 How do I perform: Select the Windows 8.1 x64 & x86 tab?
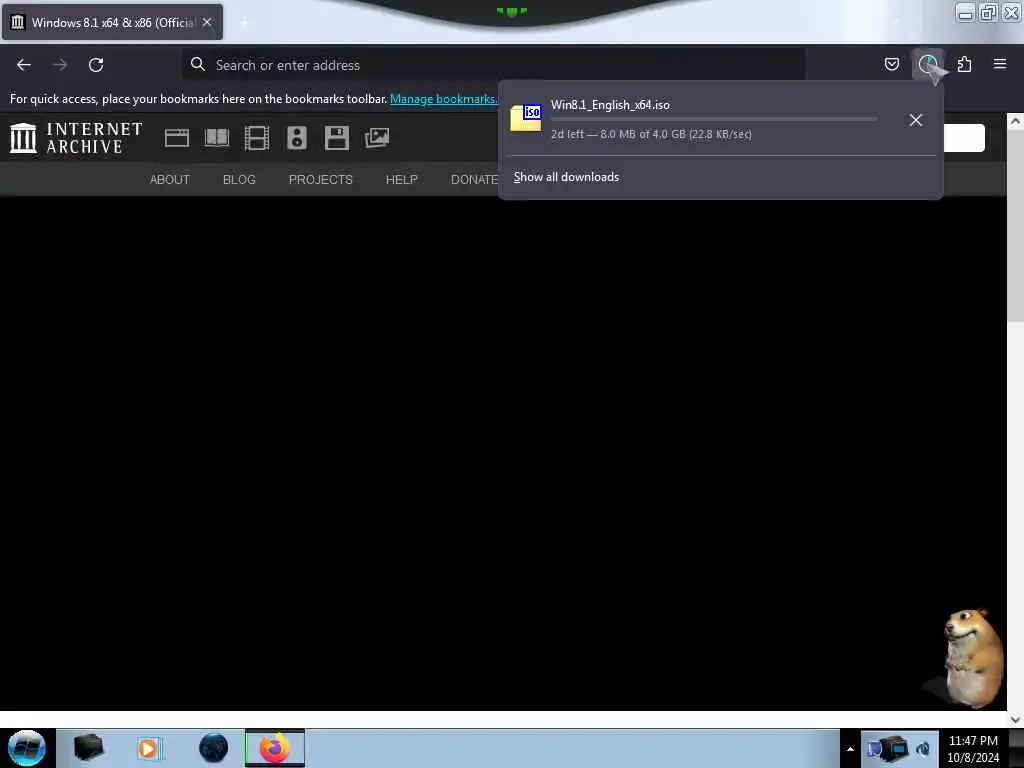click(x=112, y=22)
